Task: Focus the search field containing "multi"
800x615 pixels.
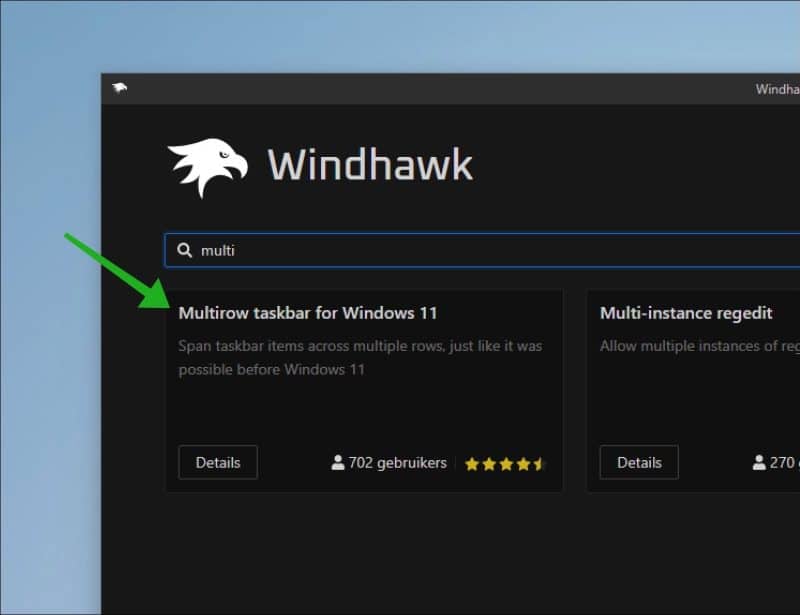Action: pyautogui.click(x=482, y=250)
